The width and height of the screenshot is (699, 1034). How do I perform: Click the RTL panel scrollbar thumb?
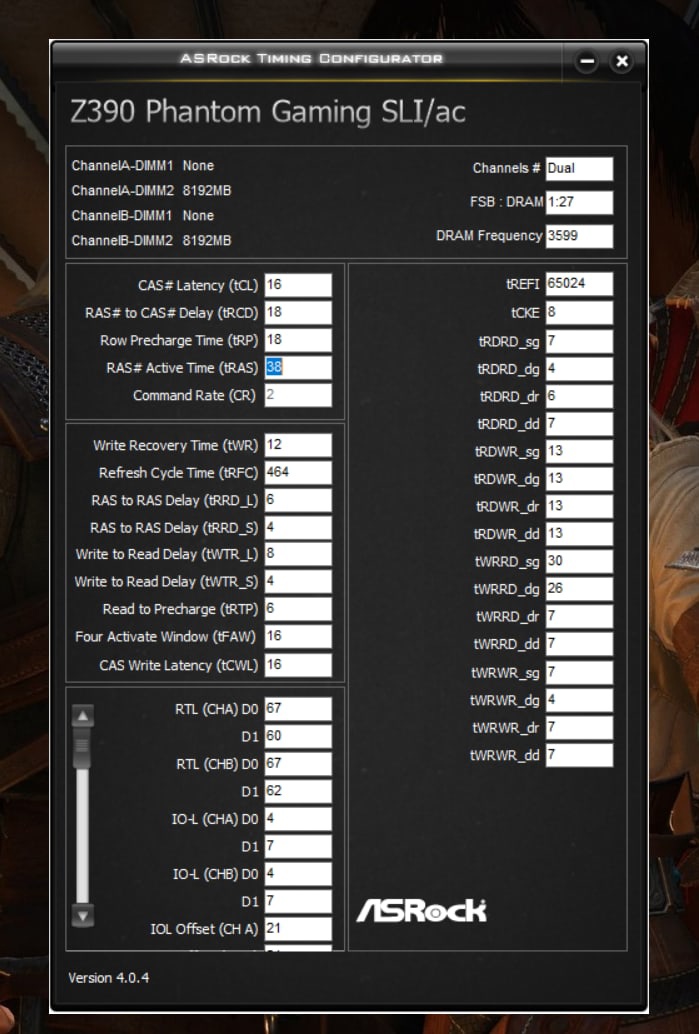pos(82,747)
